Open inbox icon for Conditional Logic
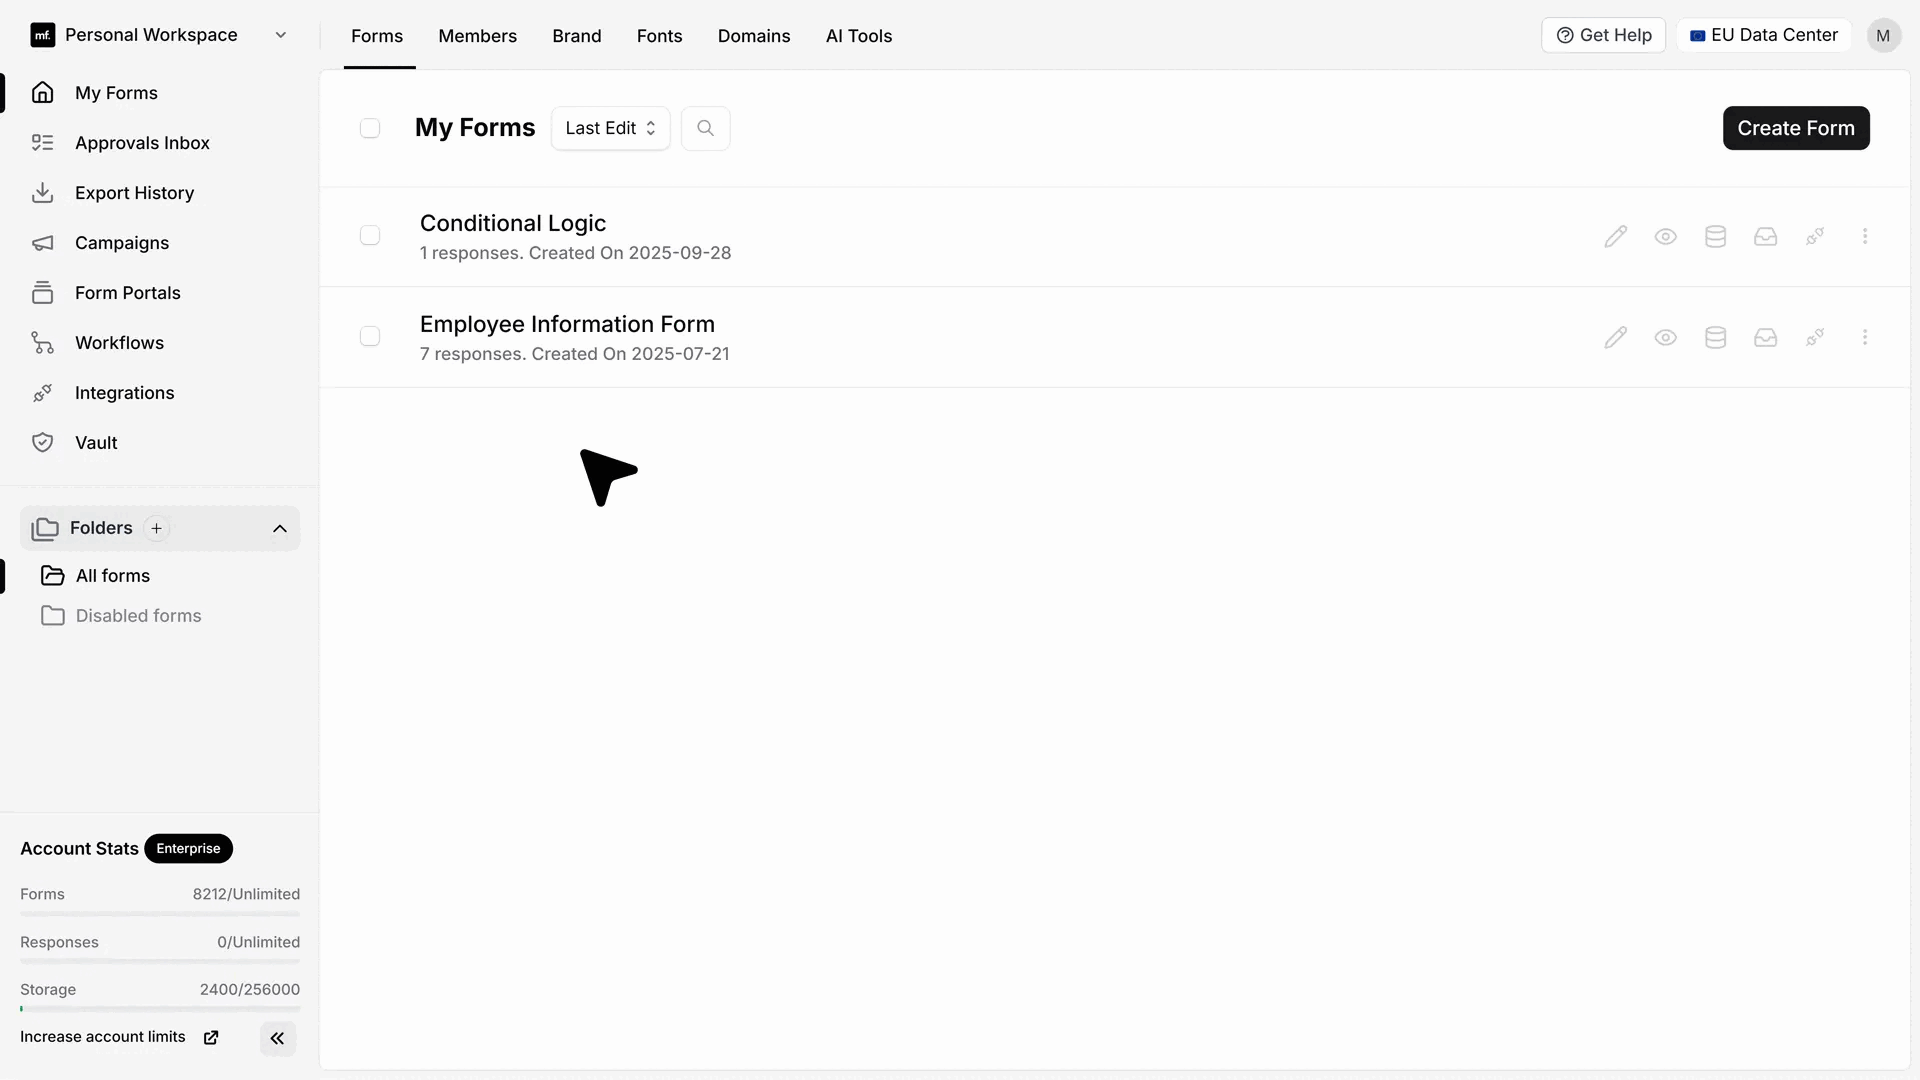Viewport: 1920px width, 1080px height. (x=1765, y=236)
